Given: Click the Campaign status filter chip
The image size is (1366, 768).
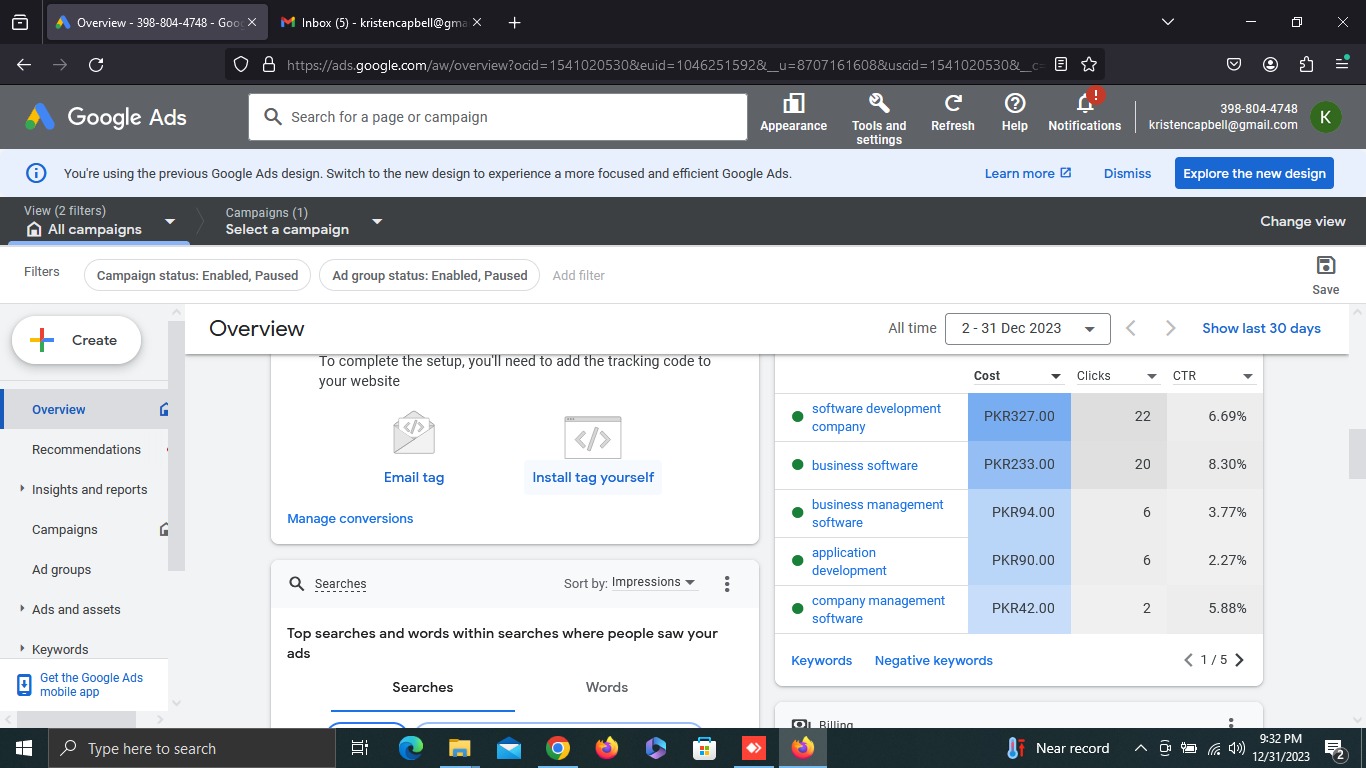Looking at the screenshot, I should click(197, 275).
